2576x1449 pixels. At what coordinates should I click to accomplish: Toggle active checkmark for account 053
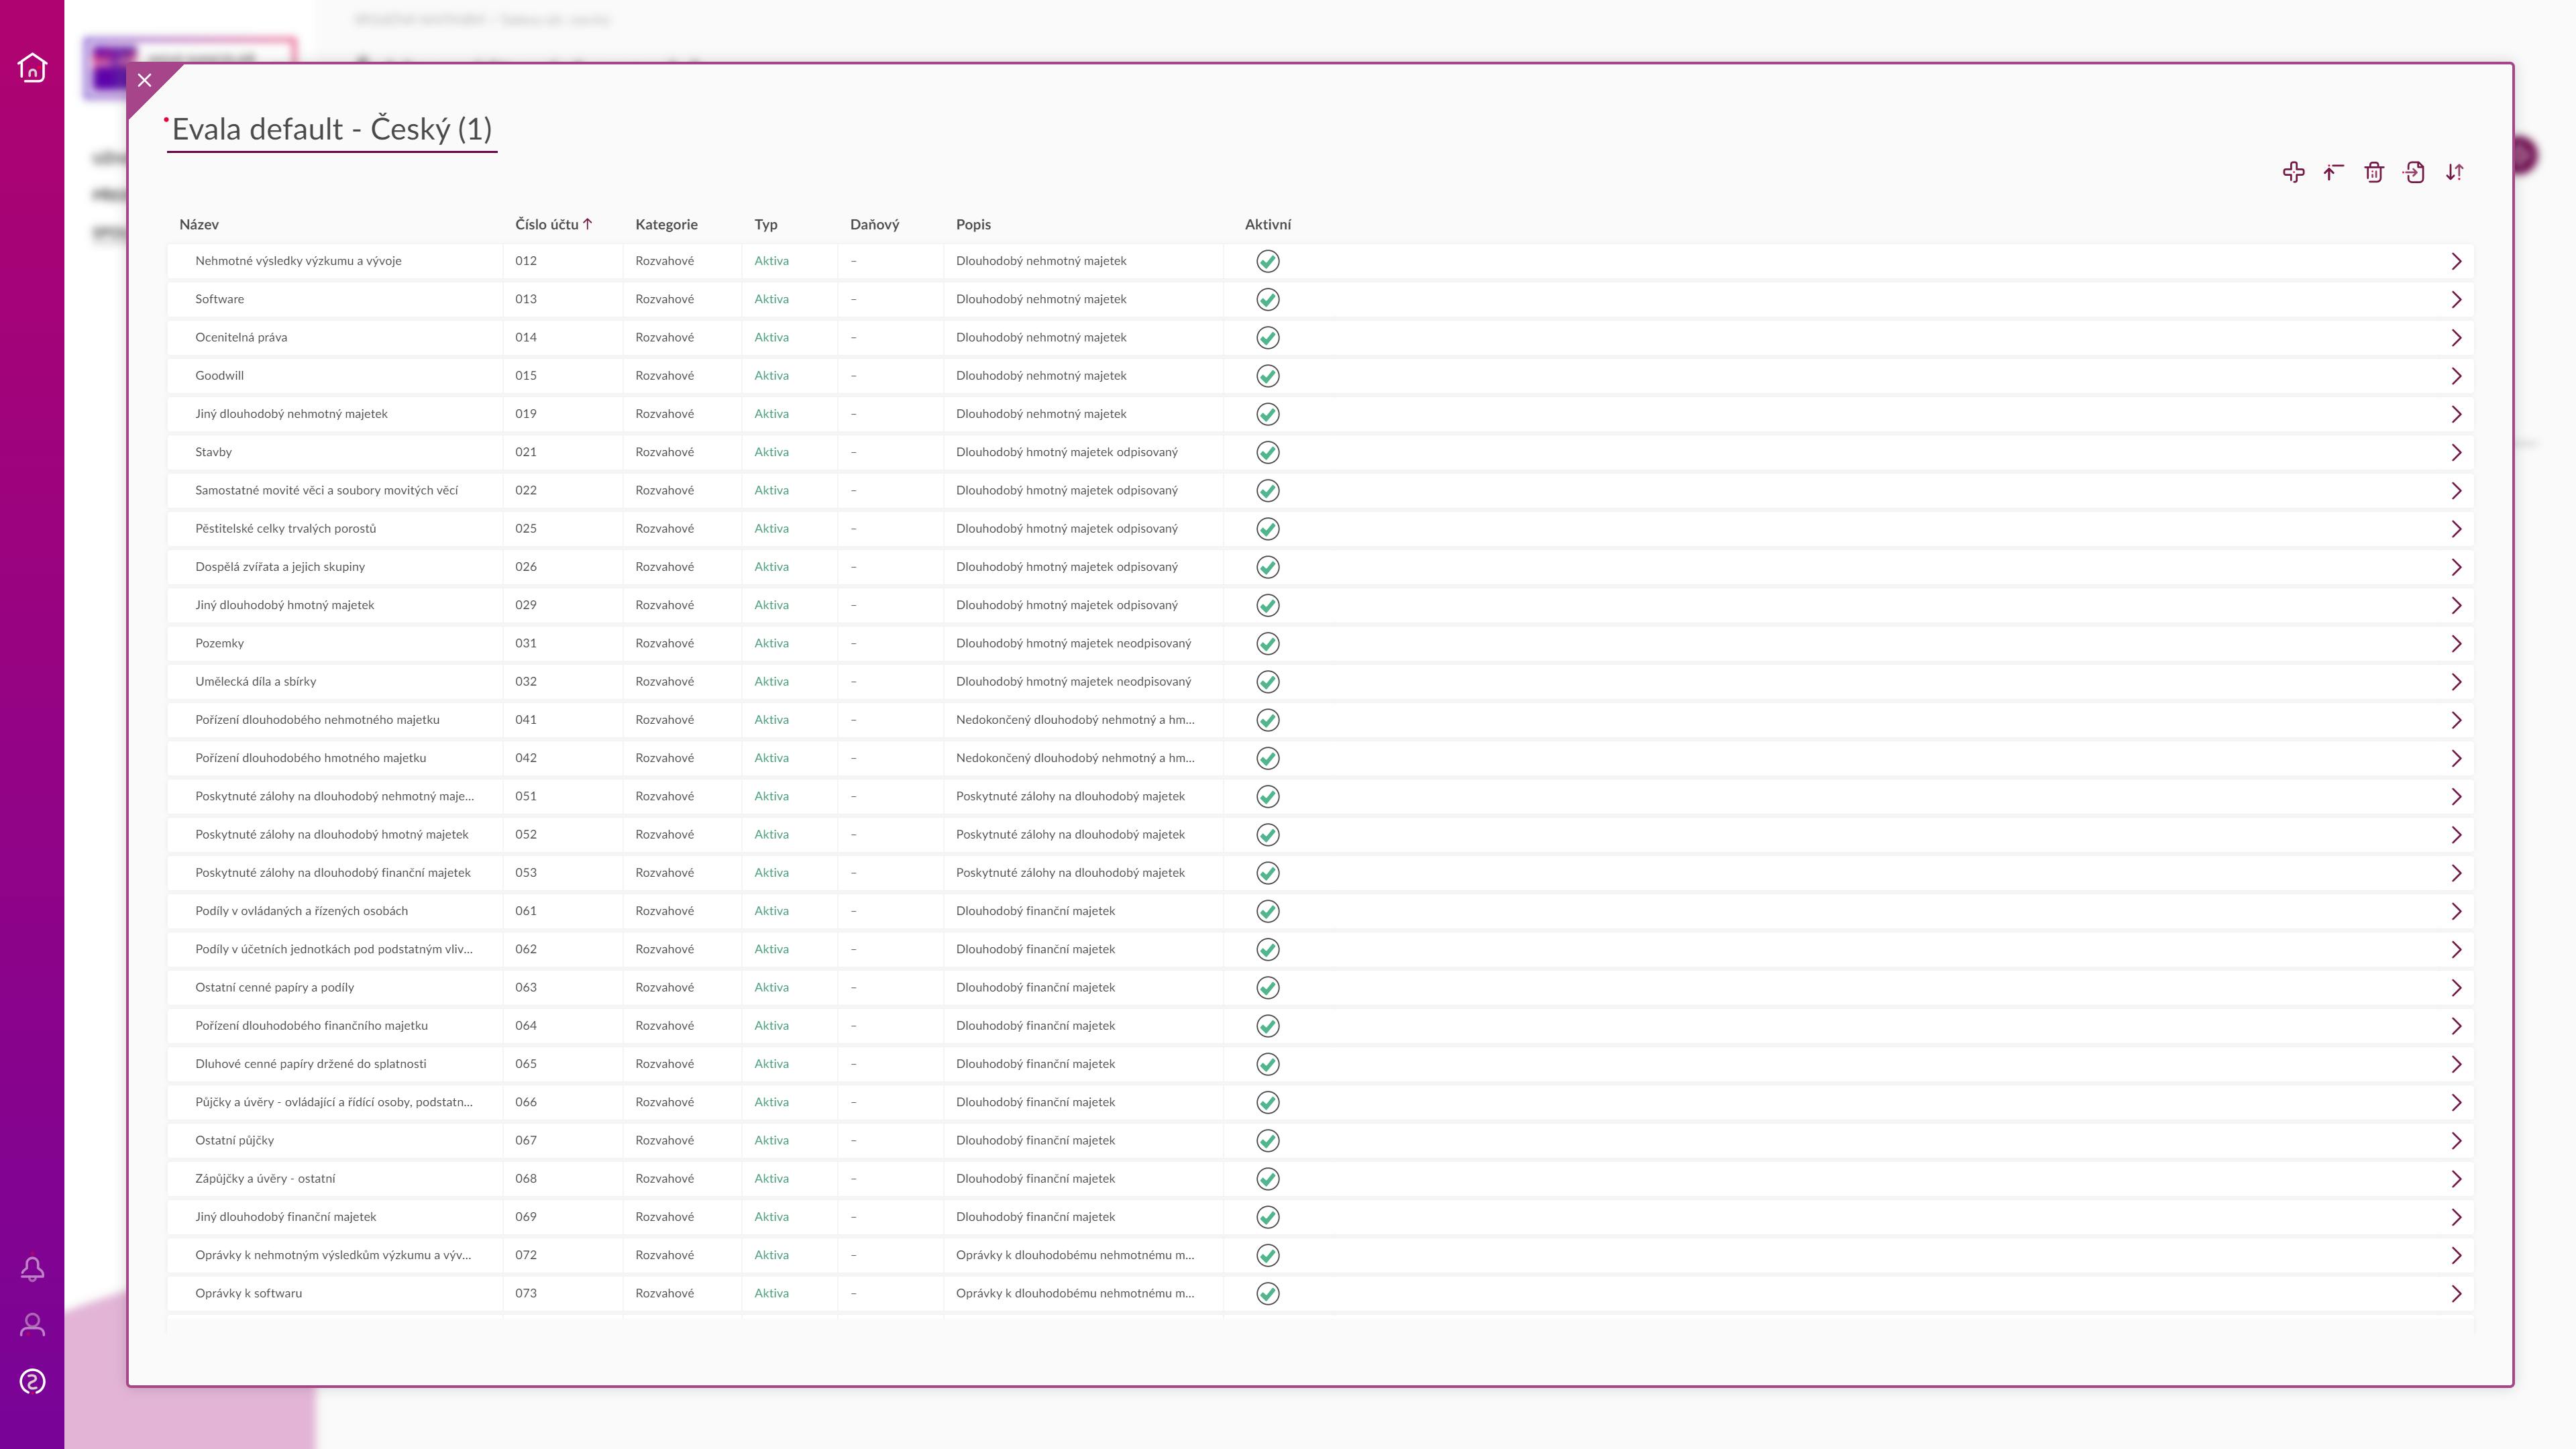(1268, 873)
